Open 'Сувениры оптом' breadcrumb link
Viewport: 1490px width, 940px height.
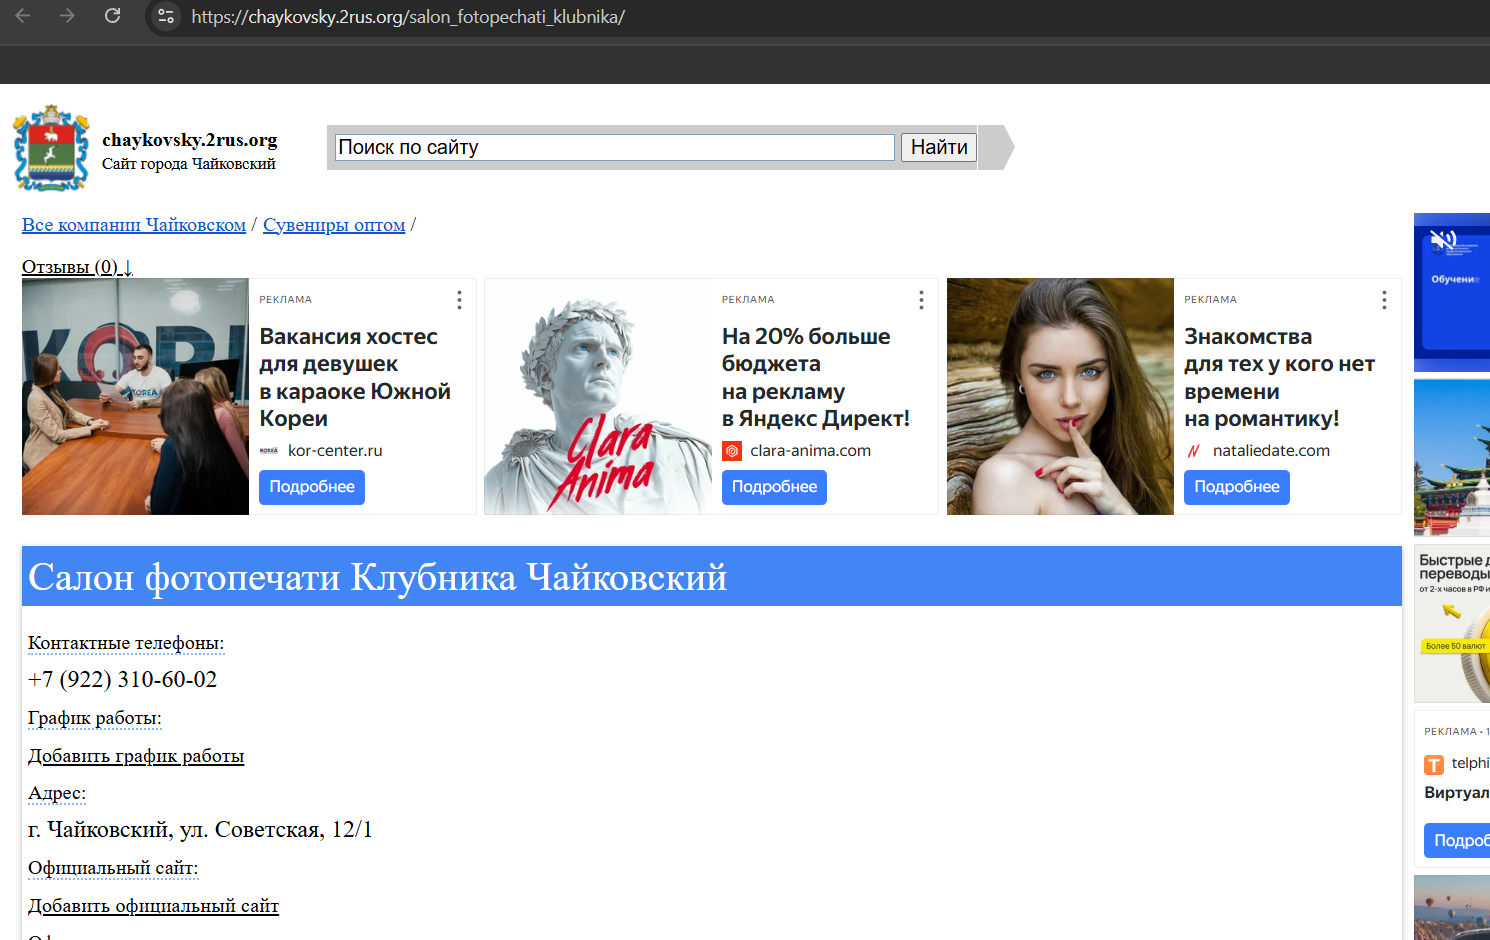pos(334,225)
